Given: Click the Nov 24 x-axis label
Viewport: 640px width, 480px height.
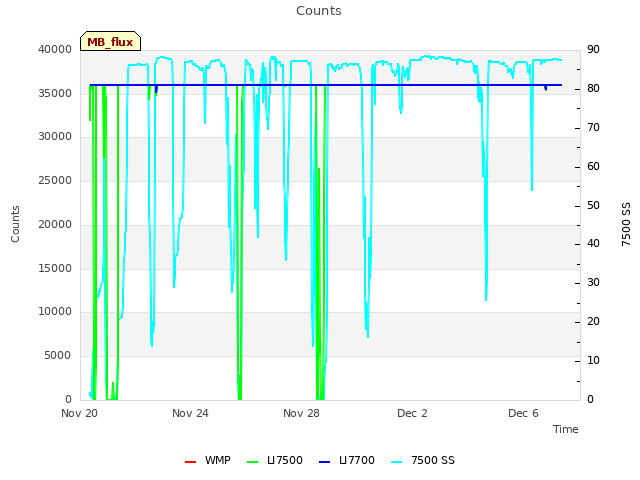Looking at the screenshot, I should (190, 413).
